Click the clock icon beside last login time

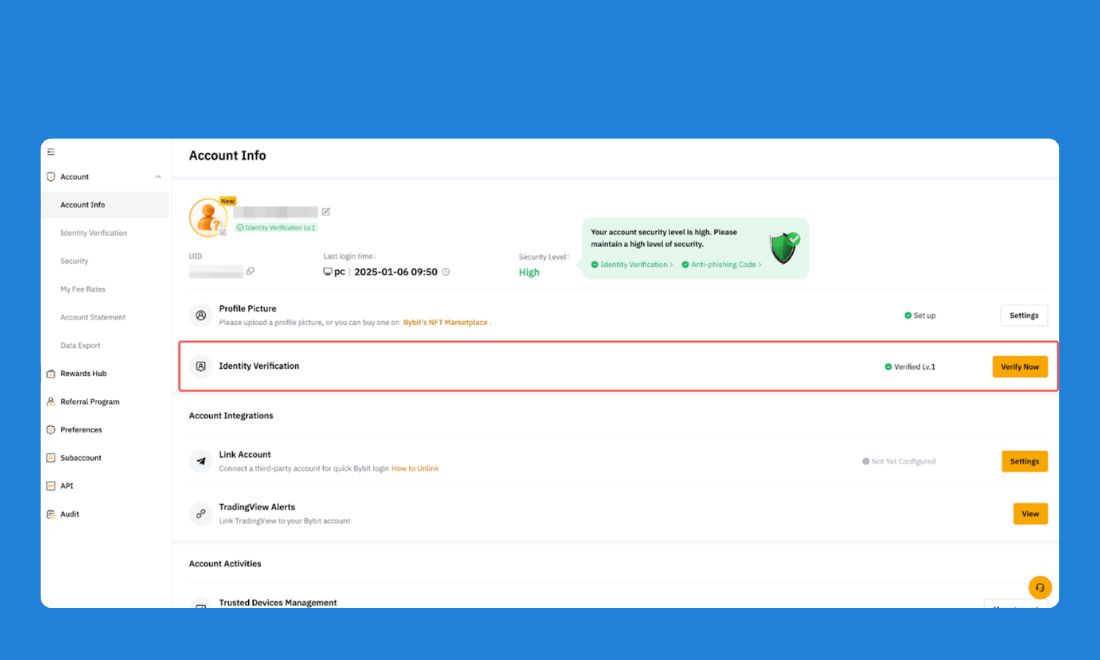[x=445, y=271]
